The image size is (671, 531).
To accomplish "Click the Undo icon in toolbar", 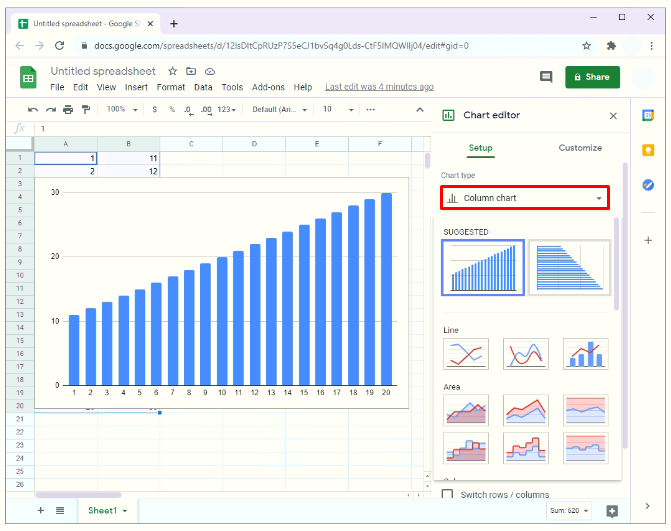I will pos(33,110).
